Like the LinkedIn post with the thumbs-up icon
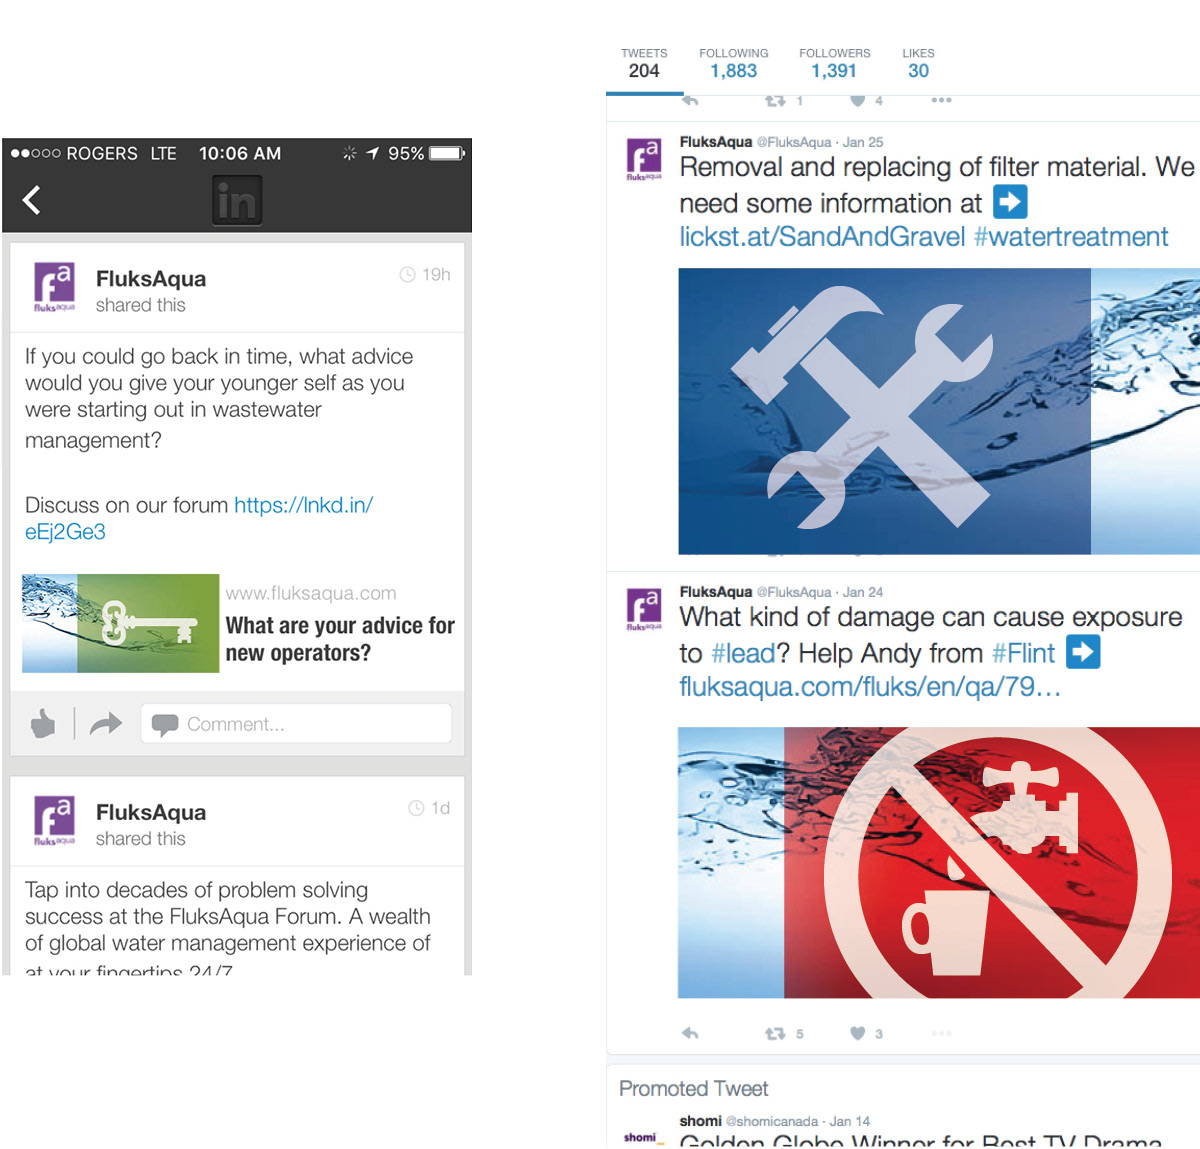 pos(43,723)
